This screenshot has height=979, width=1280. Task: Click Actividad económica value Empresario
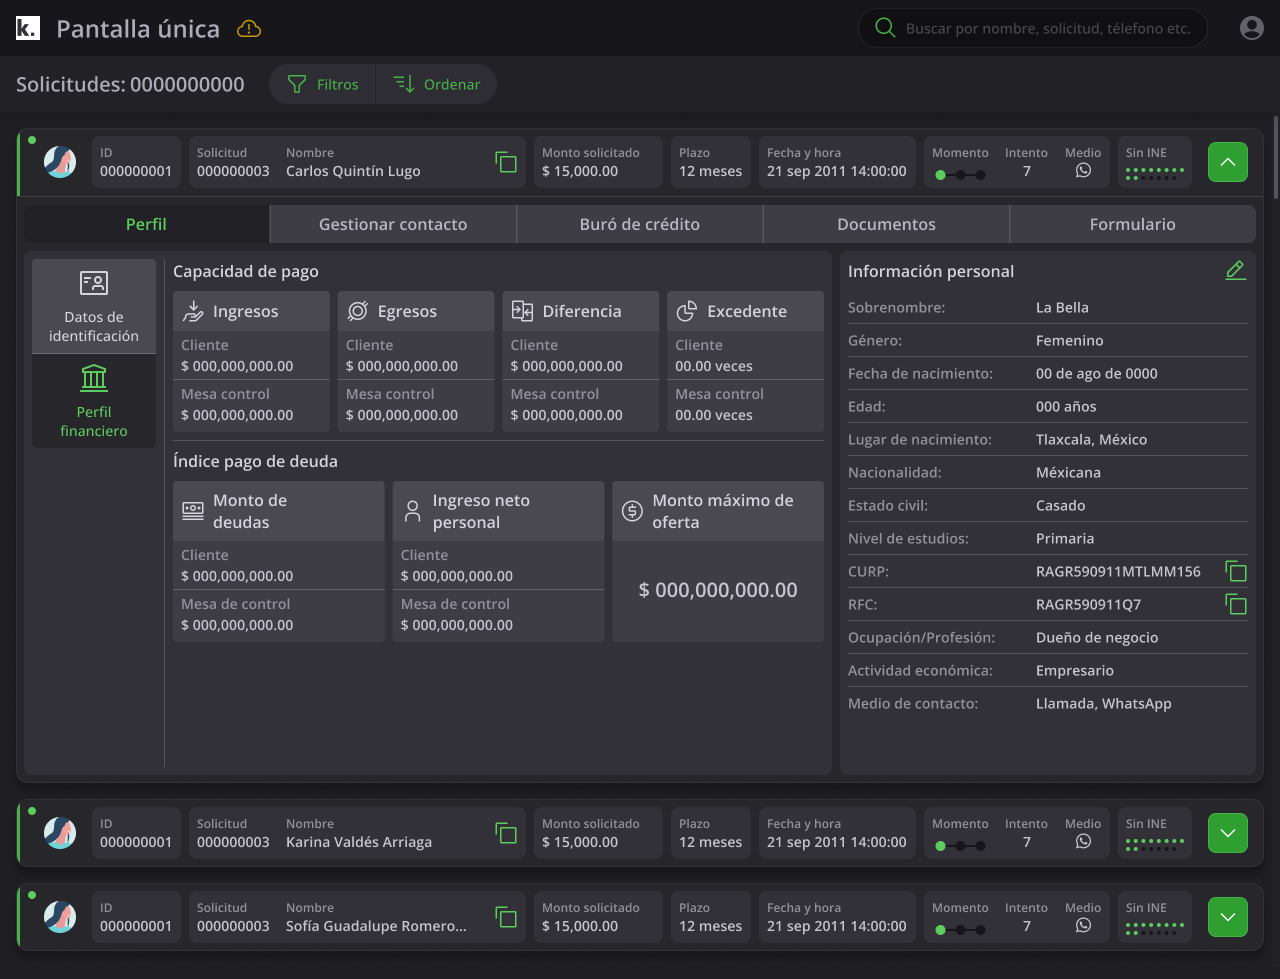[1074, 670]
